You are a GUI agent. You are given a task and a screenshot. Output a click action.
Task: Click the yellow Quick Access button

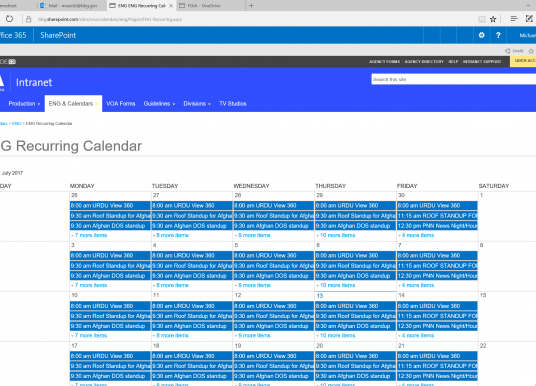click(523, 61)
